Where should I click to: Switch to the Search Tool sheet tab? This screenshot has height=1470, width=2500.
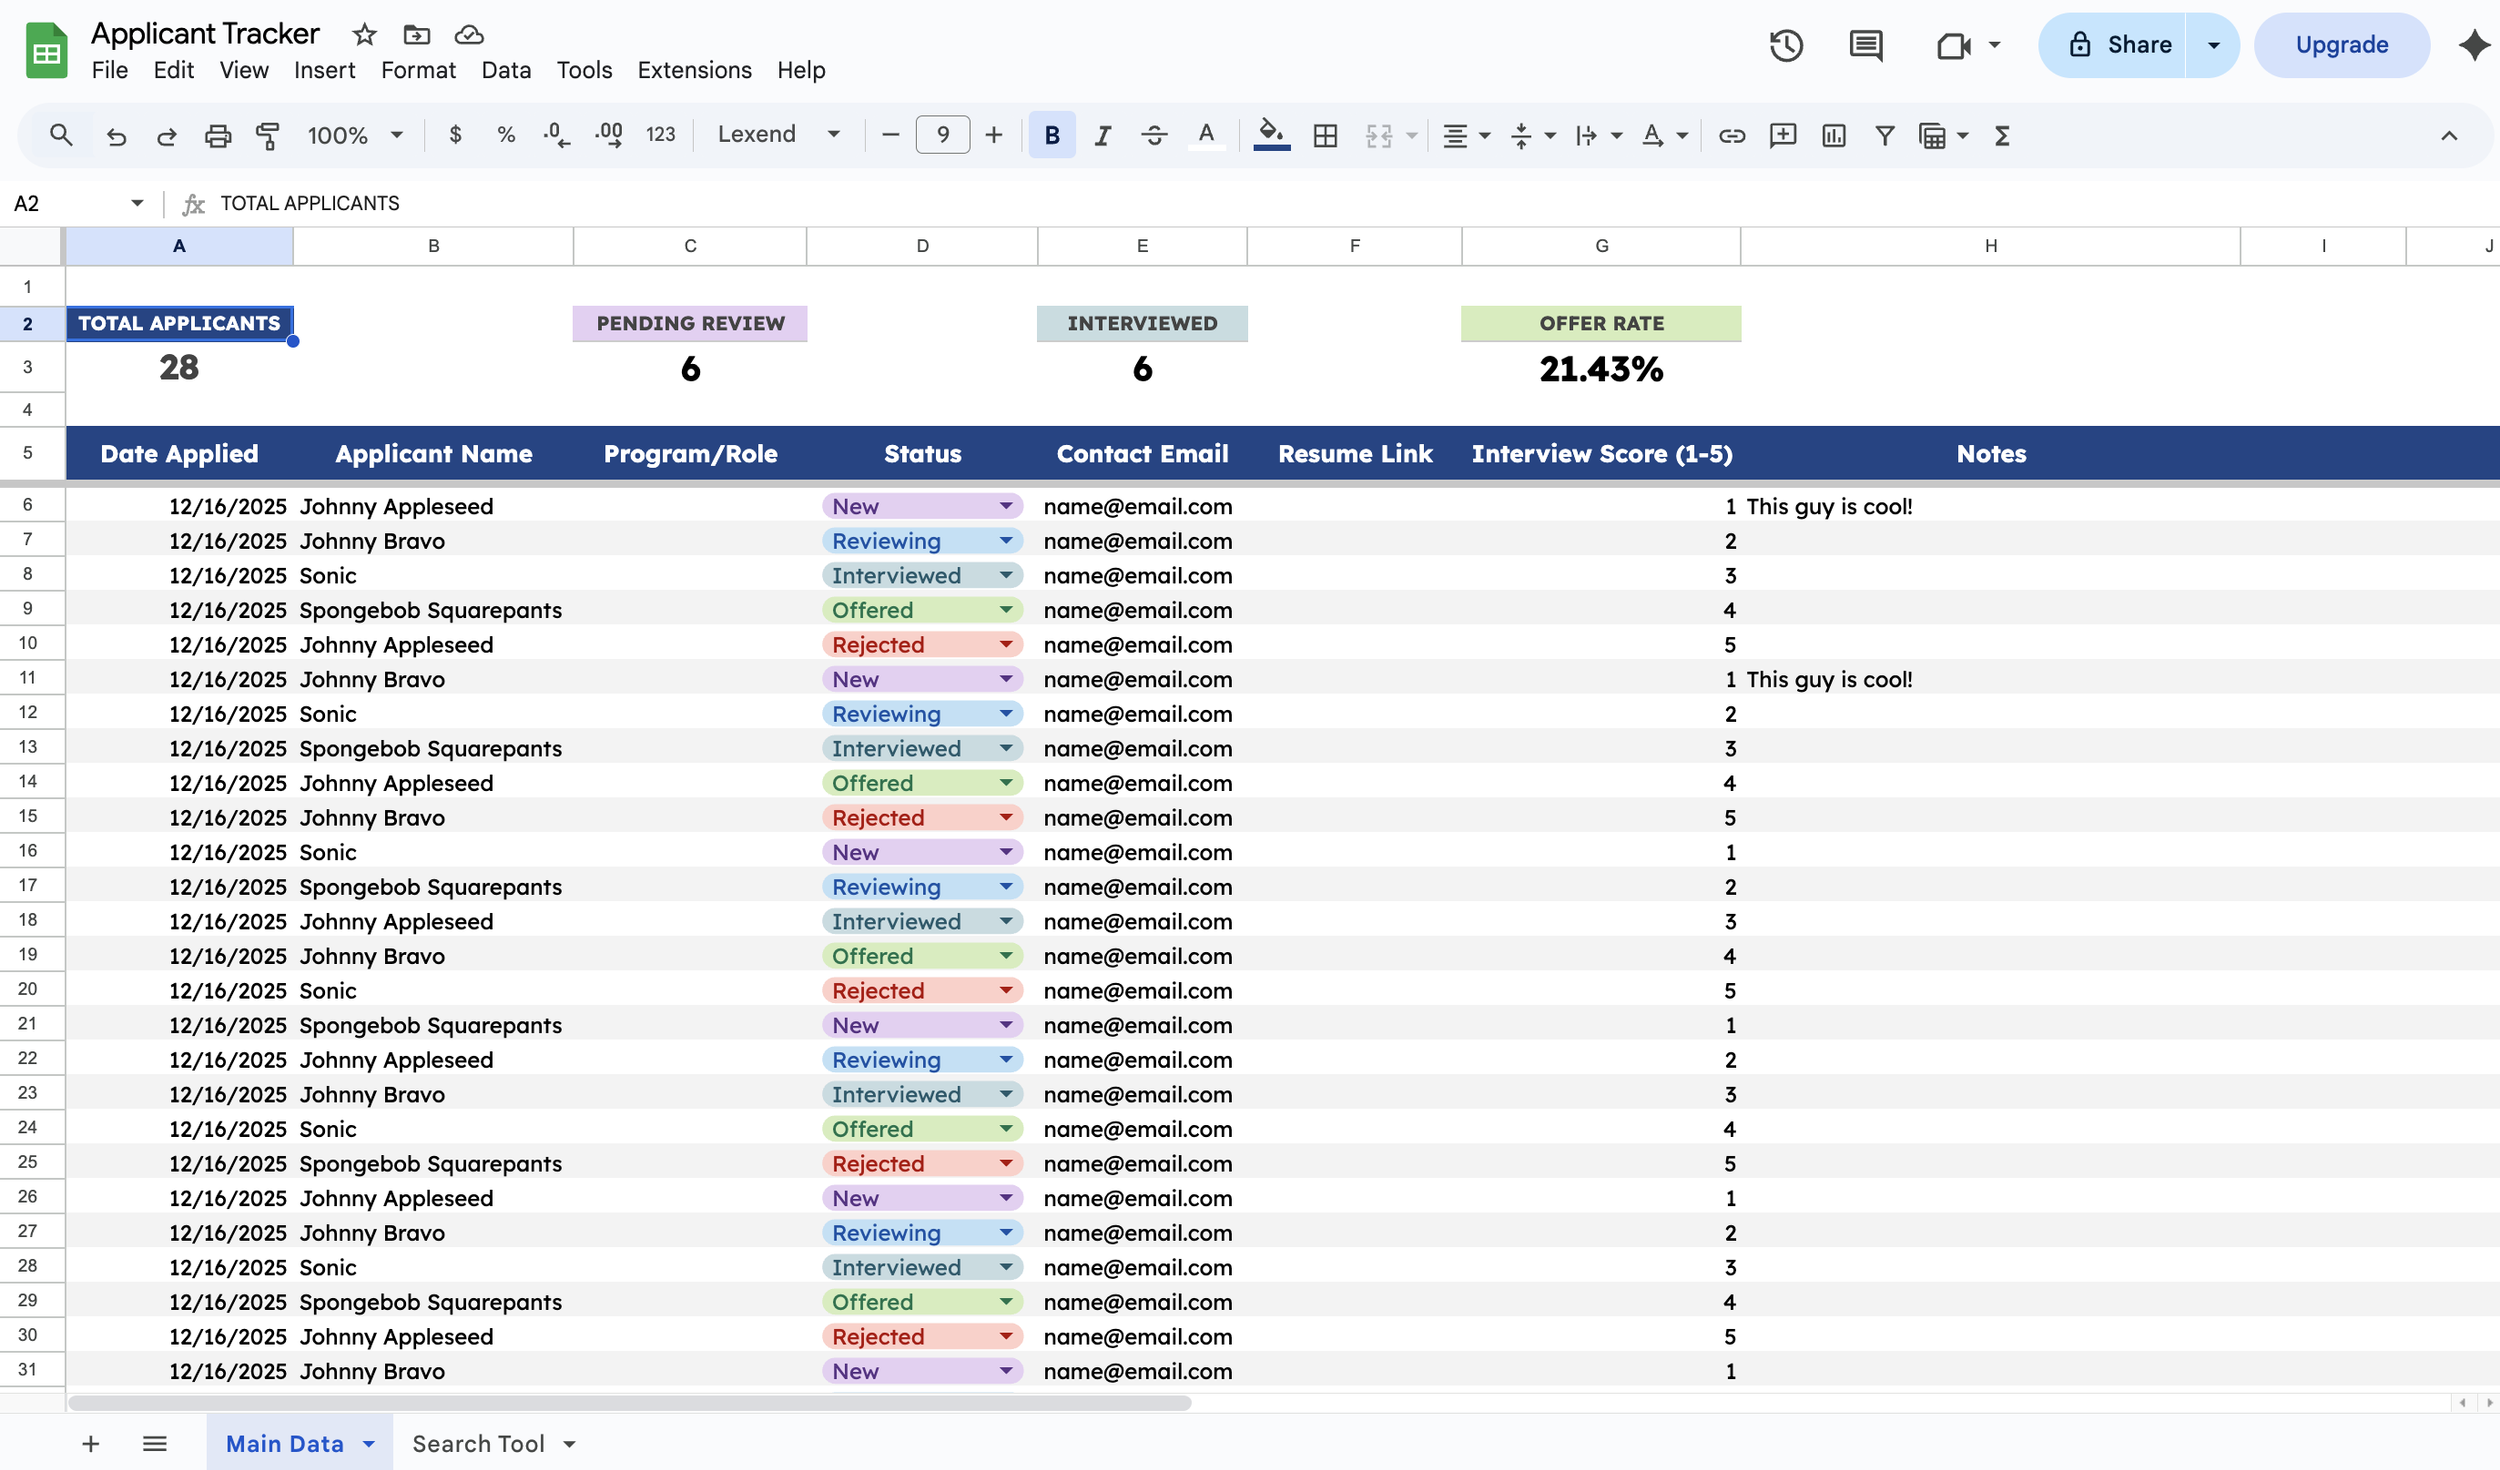478,1443
